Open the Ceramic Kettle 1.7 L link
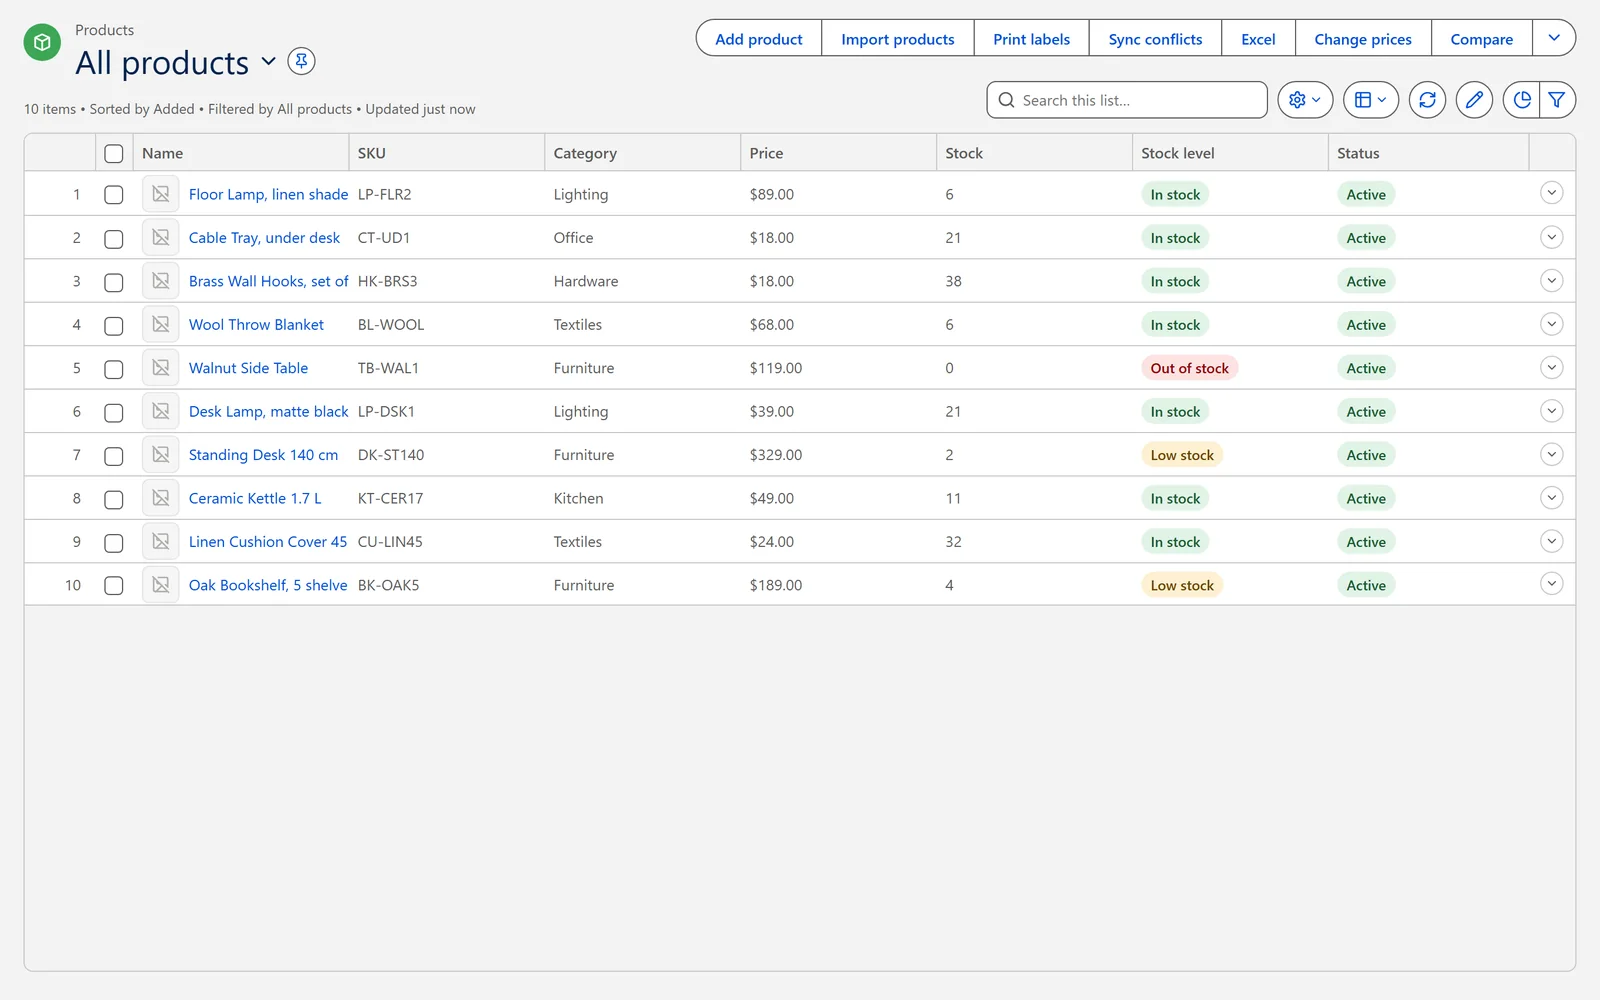 click(255, 498)
